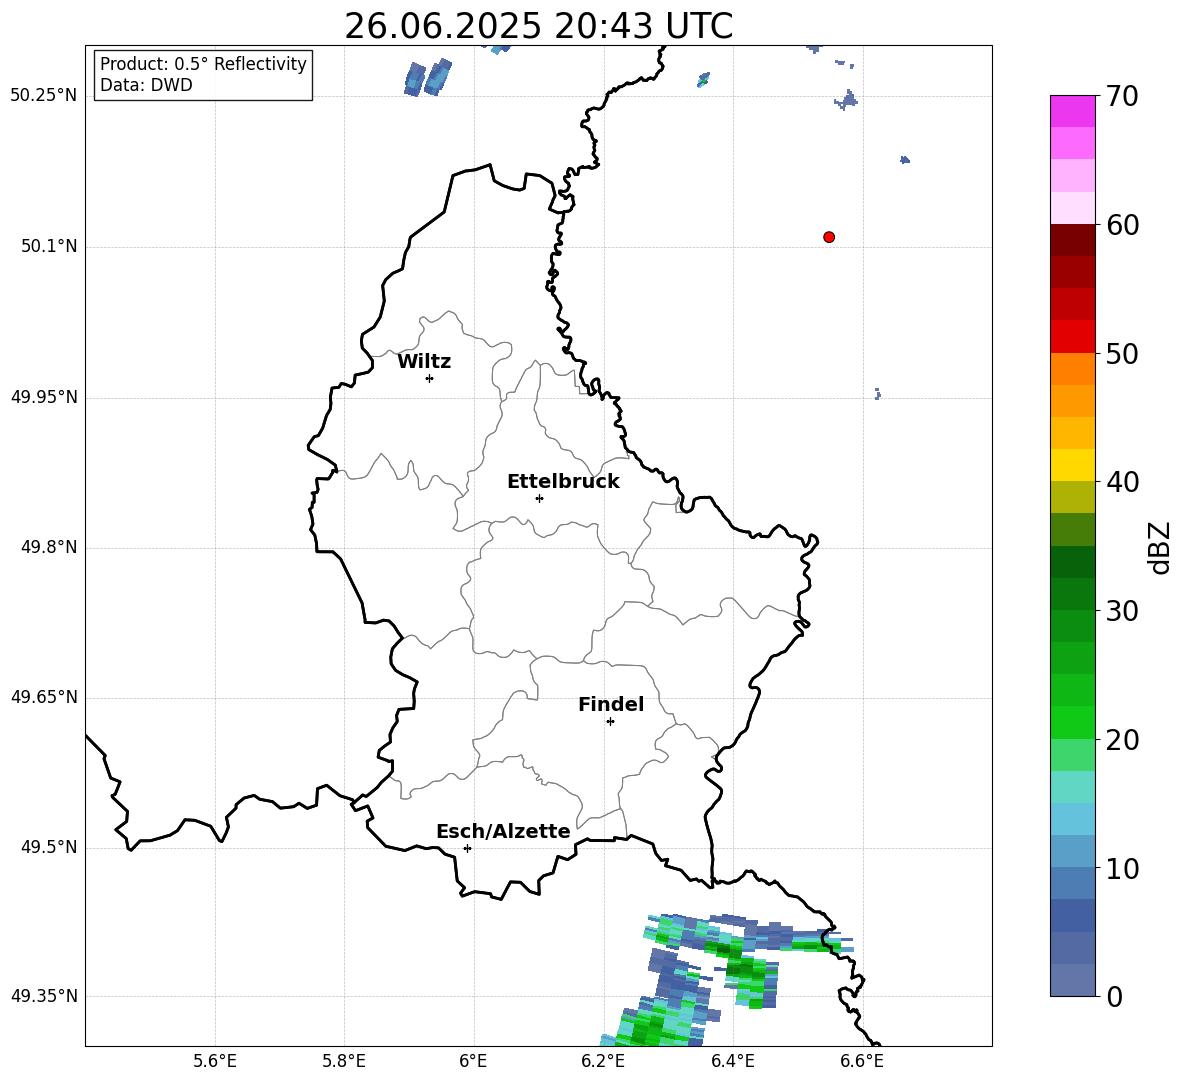The width and height of the screenshot is (1184, 1081).
Task: Click the longitude label '6.6°E'
Action: click(x=862, y=1061)
